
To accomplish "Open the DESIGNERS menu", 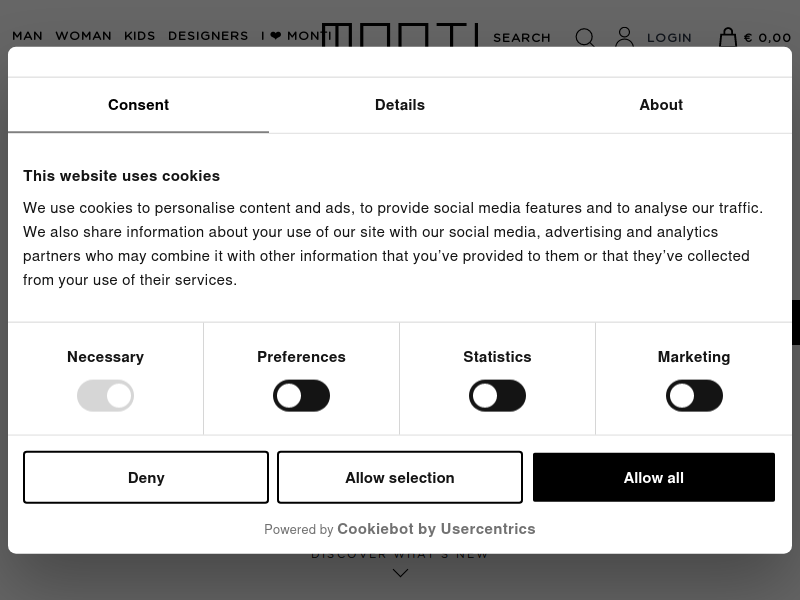I will click(x=208, y=36).
